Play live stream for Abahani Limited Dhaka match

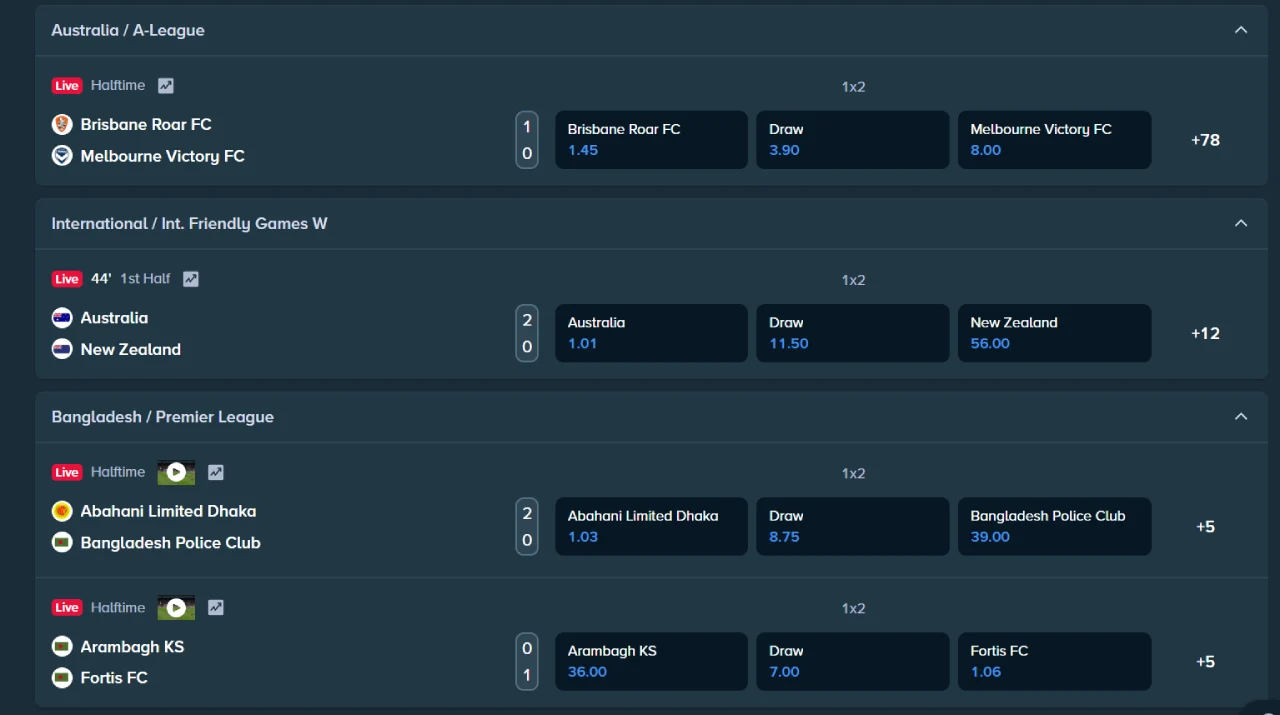pos(176,472)
